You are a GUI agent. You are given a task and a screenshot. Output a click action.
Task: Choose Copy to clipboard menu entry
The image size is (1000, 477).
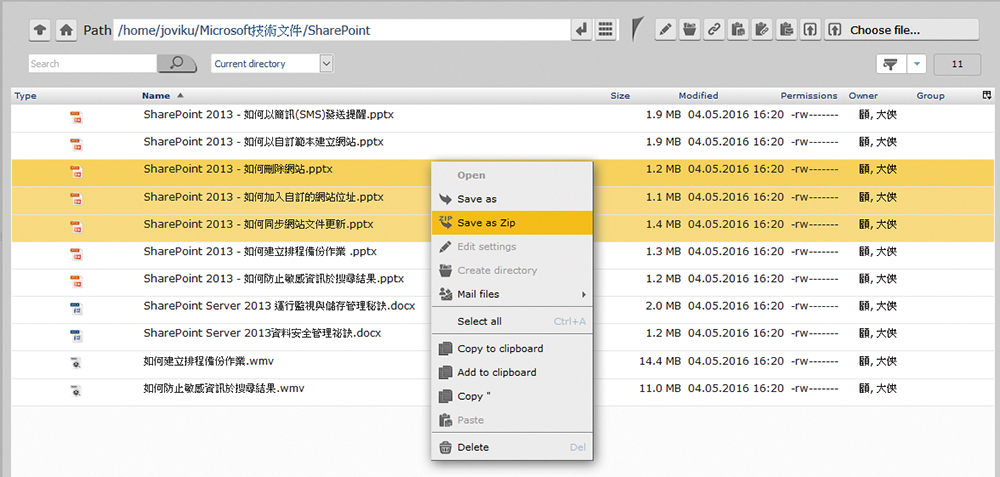point(512,349)
